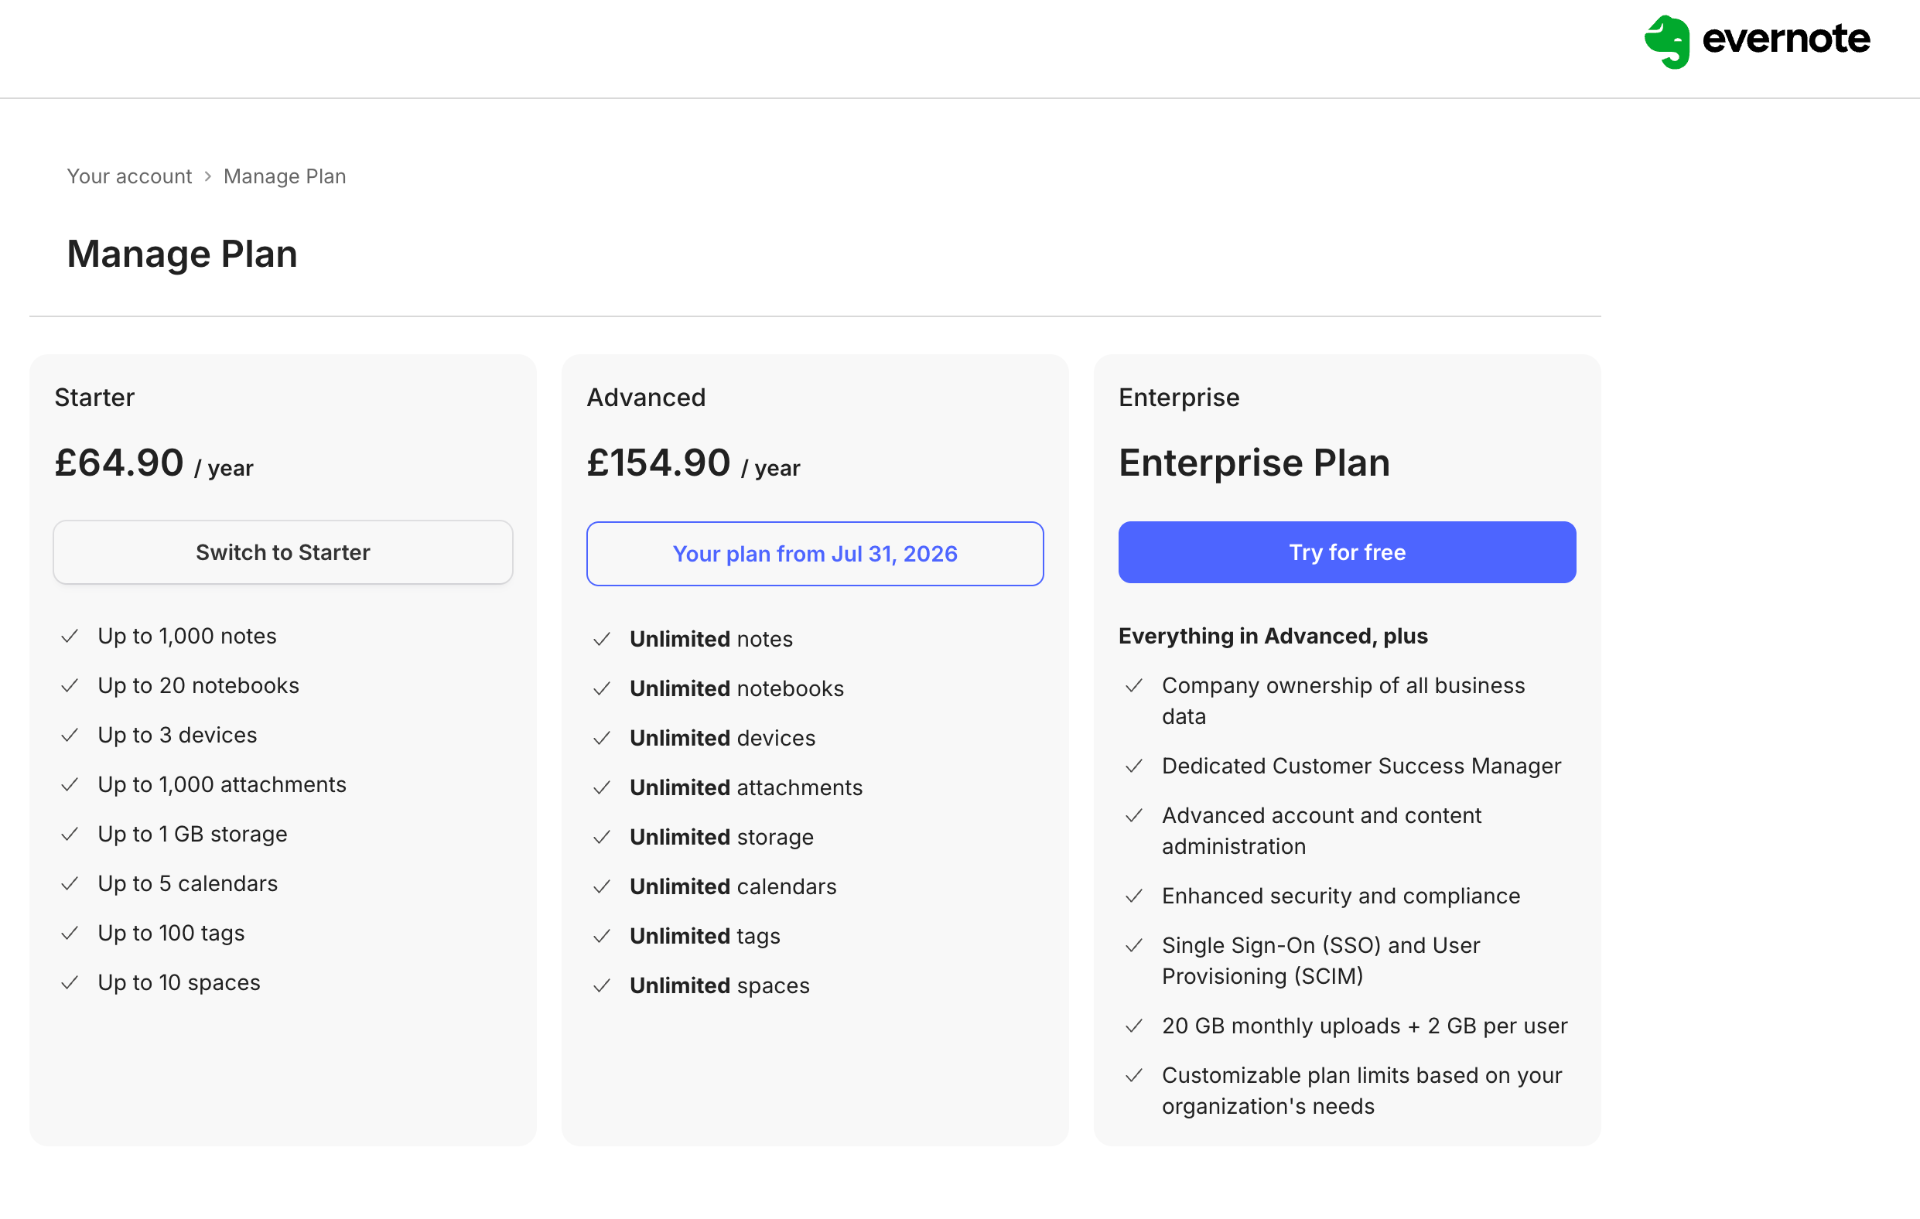Image resolution: width=1920 pixels, height=1219 pixels.
Task: Click checkmark beside Advanced account administration
Action: (1134, 816)
